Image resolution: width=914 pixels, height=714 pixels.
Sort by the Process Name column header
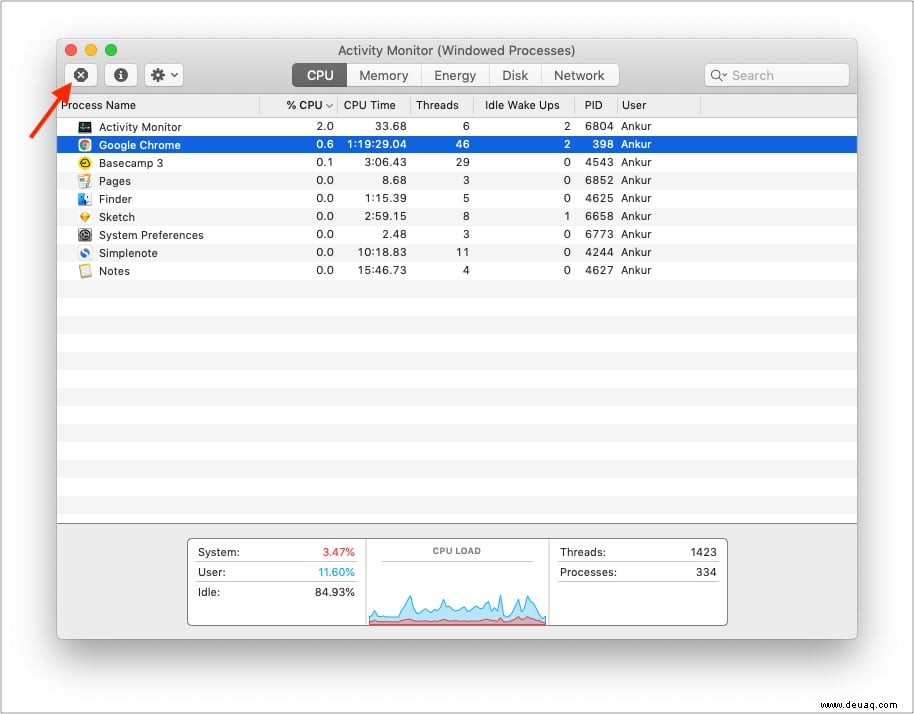158,105
